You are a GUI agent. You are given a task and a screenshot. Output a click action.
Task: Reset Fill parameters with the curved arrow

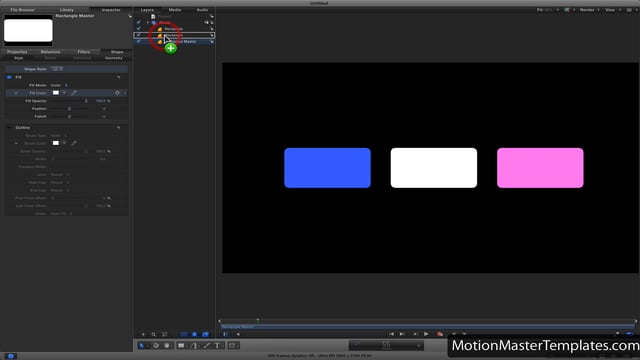[x=118, y=77]
